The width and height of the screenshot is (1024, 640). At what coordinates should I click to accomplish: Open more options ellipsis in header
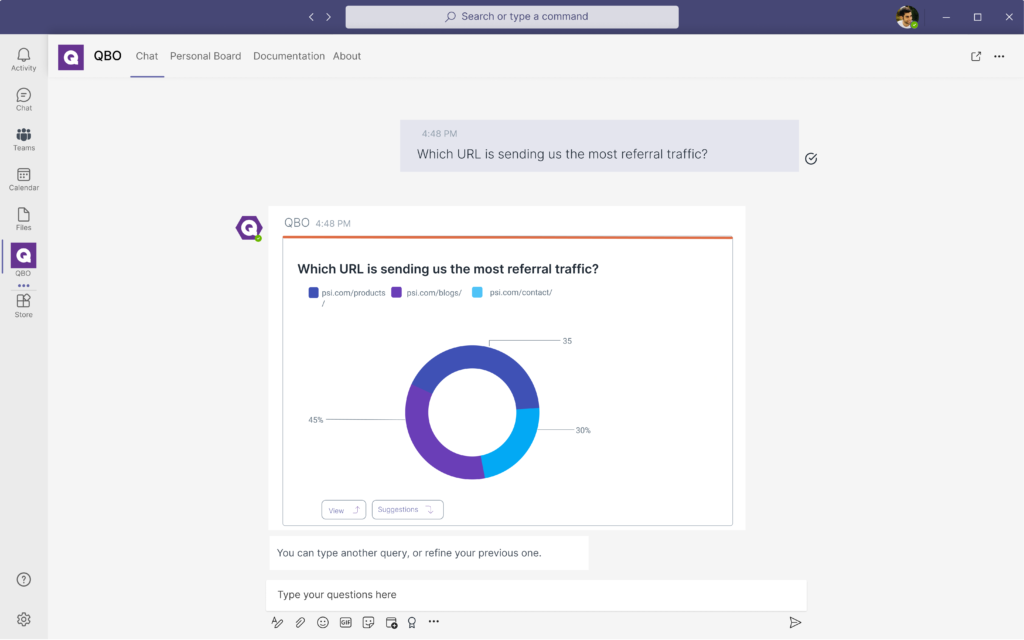click(999, 57)
